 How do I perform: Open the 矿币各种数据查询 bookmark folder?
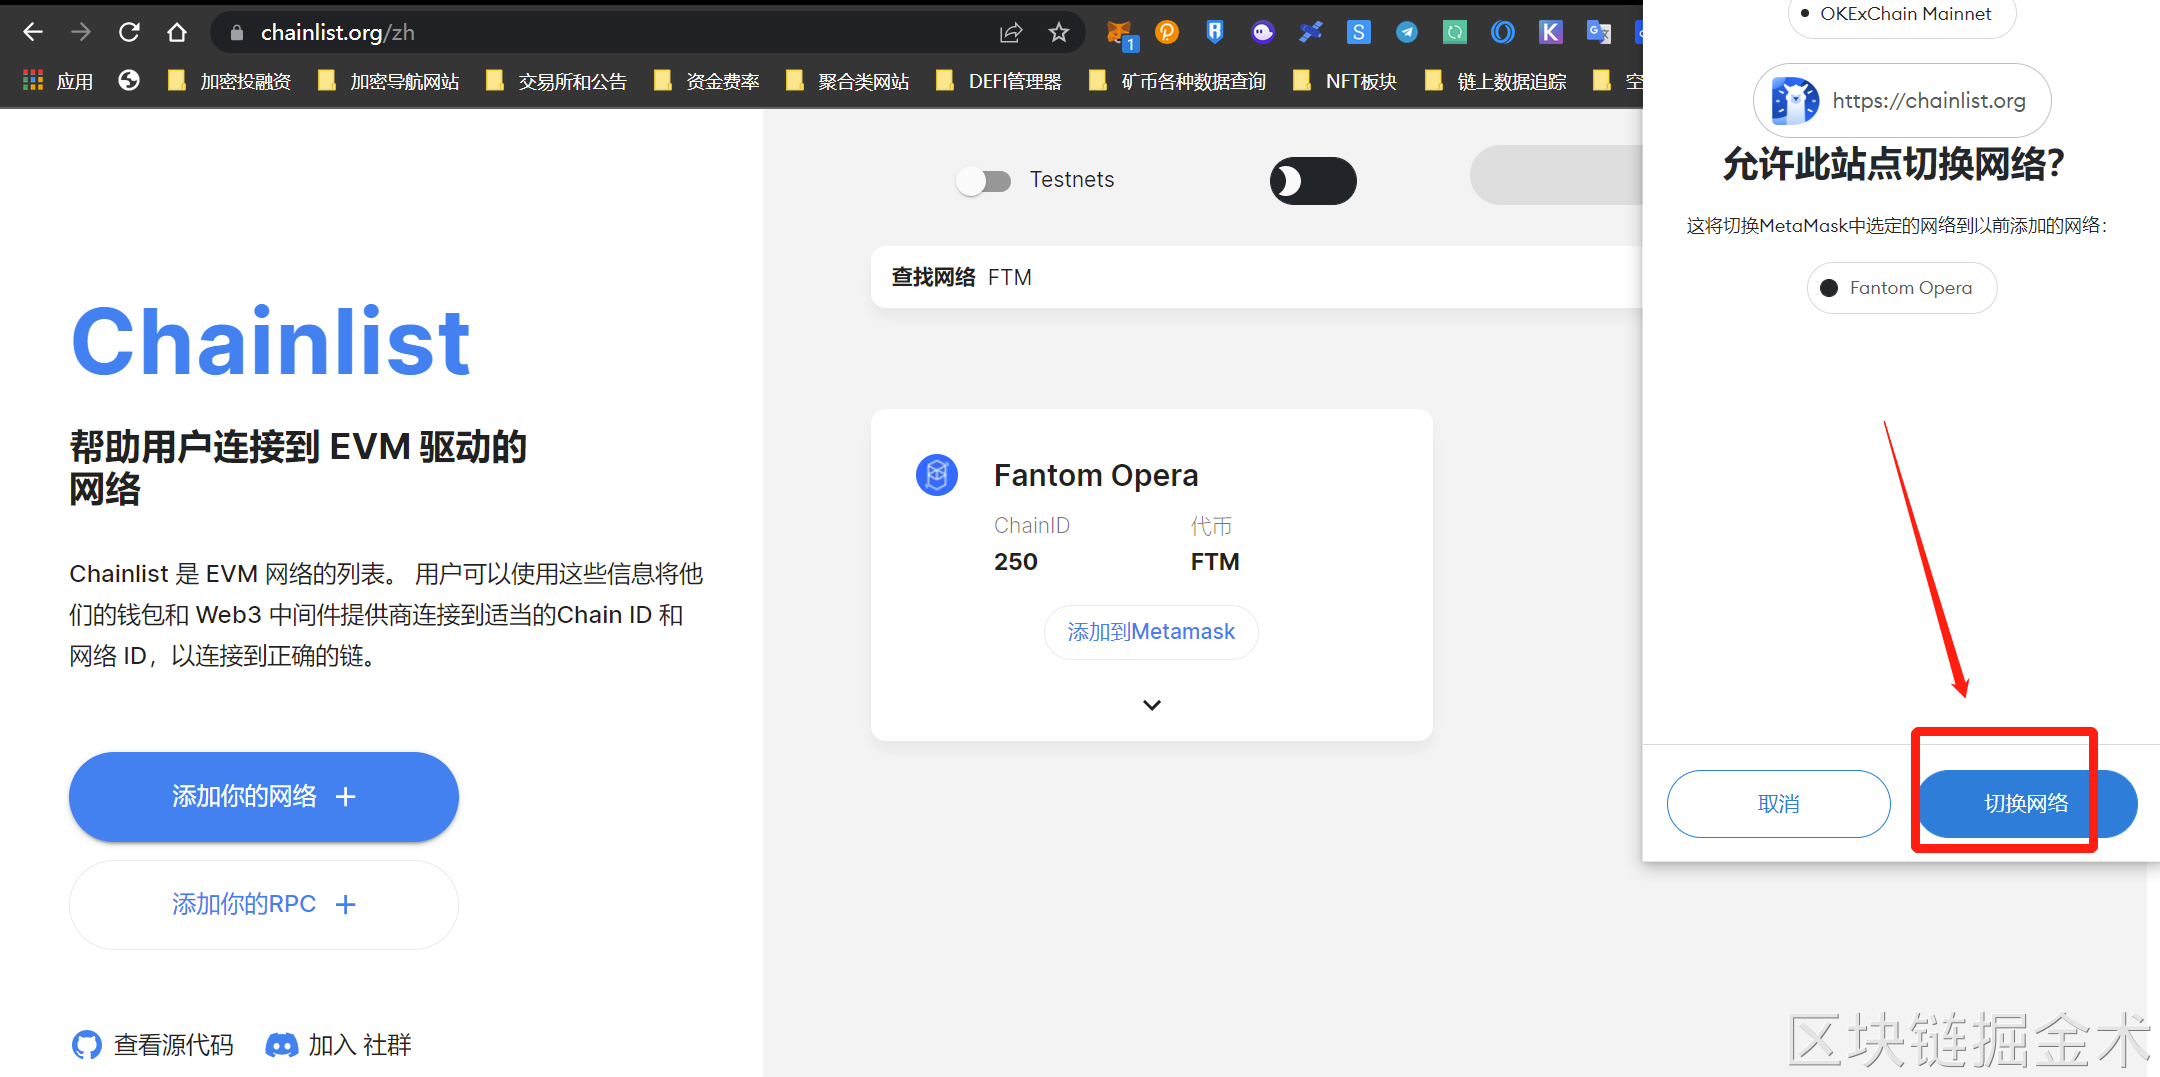(1178, 81)
